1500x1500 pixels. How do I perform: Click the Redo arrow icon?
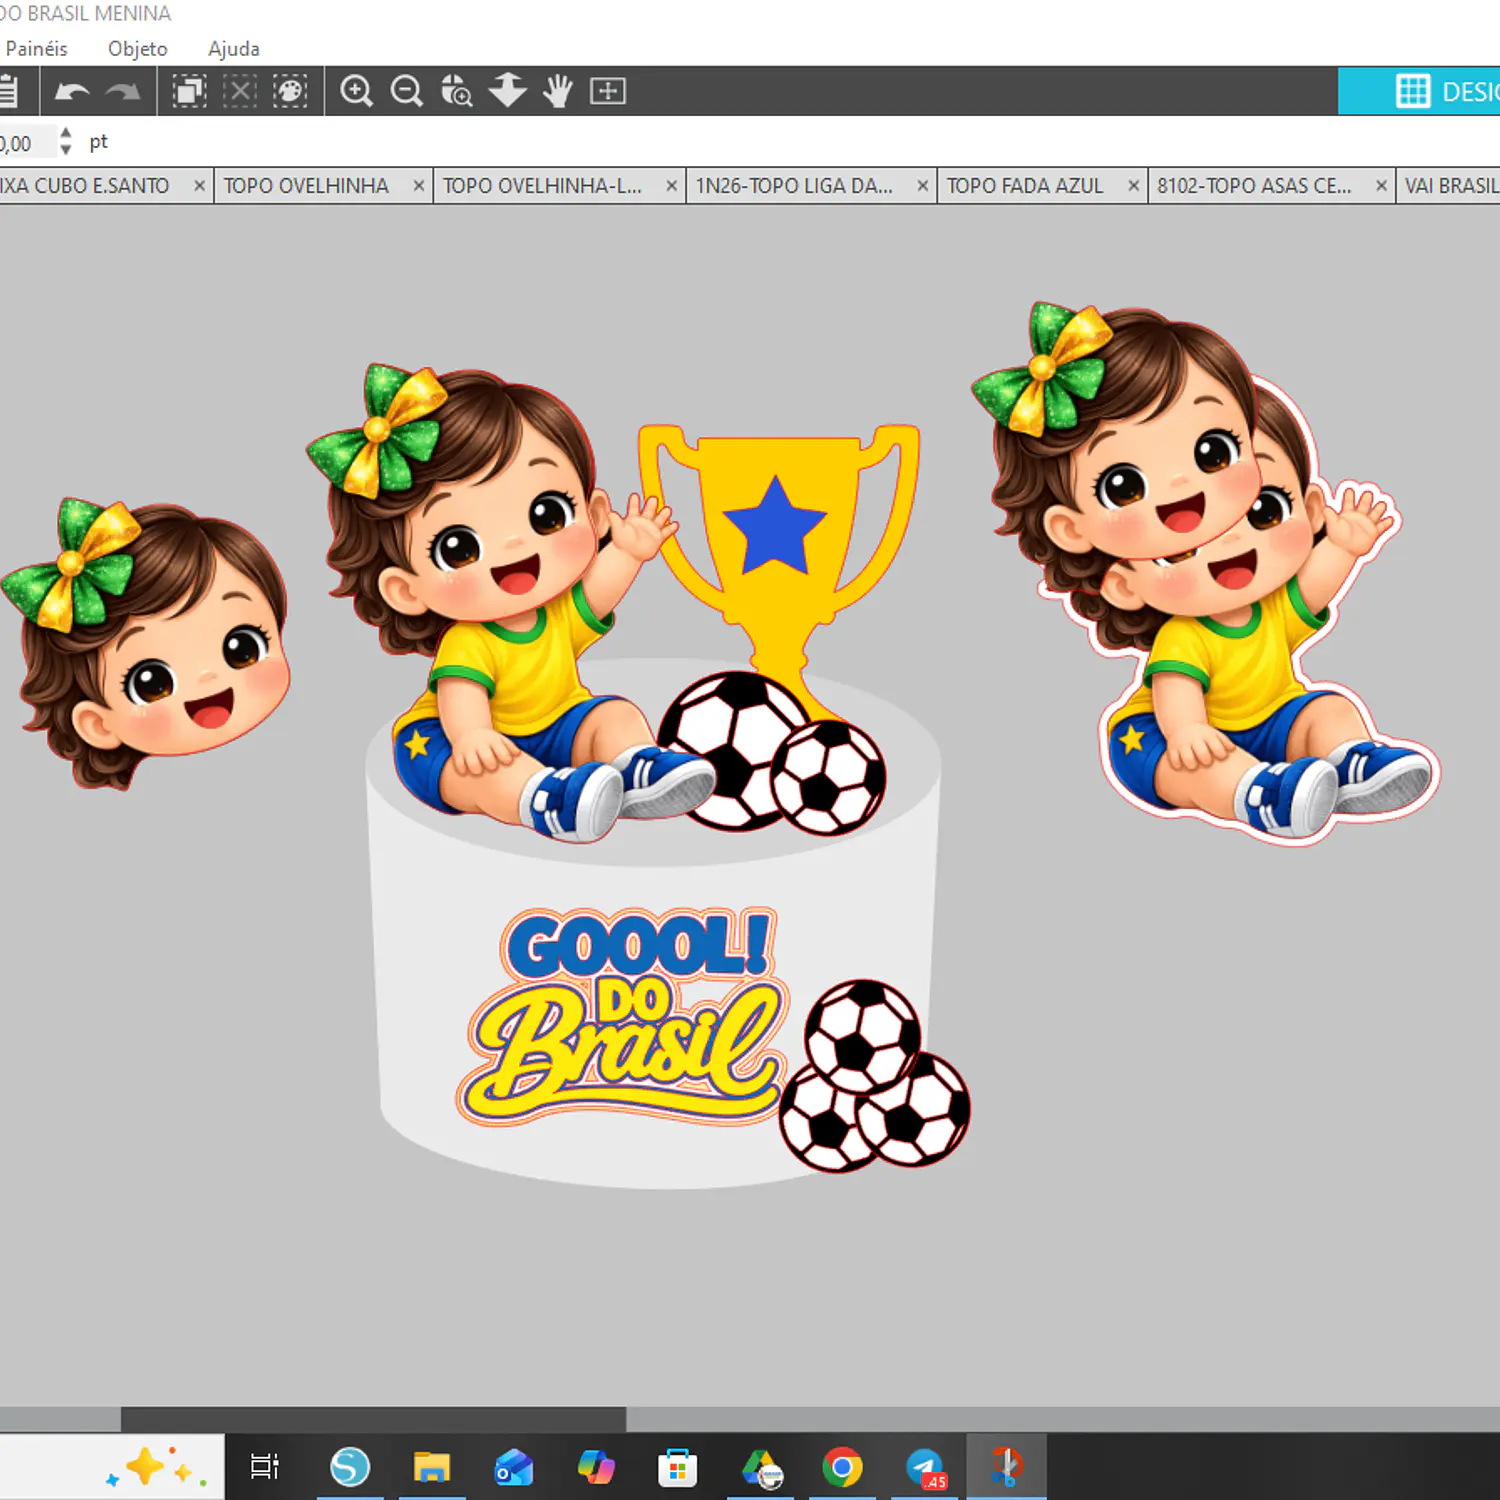tap(123, 92)
